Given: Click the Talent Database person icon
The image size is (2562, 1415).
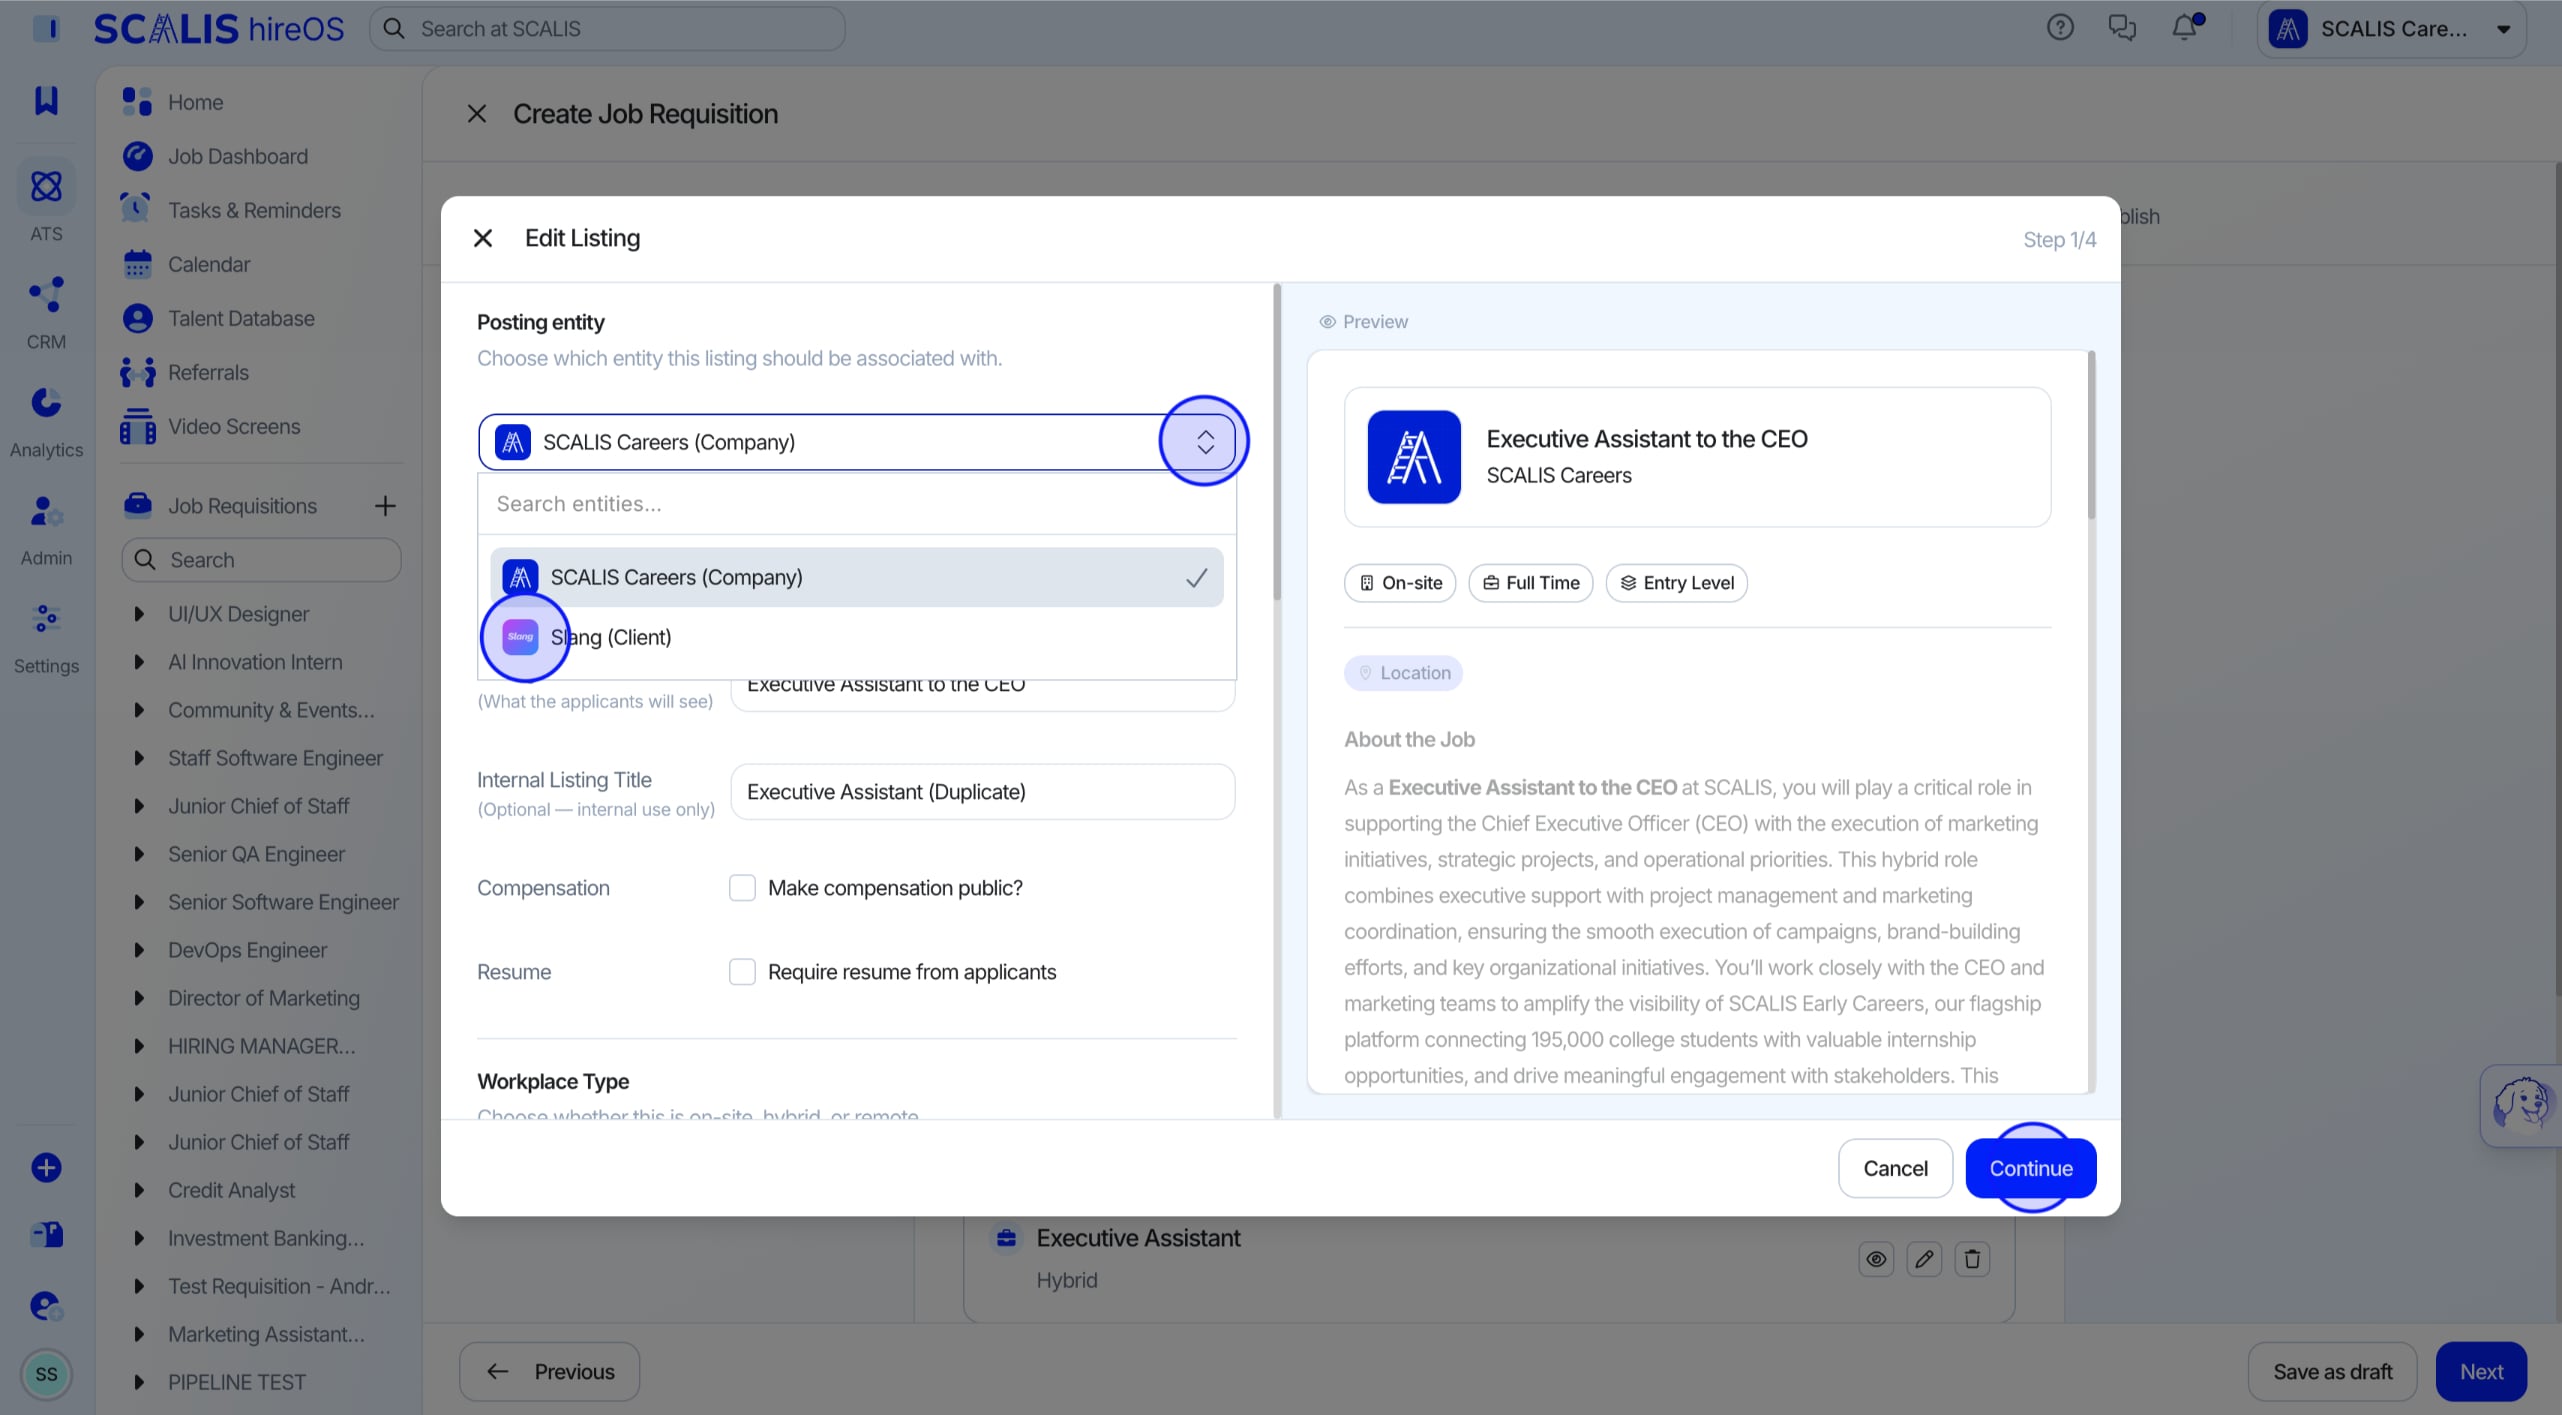Looking at the screenshot, I should (137, 318).
